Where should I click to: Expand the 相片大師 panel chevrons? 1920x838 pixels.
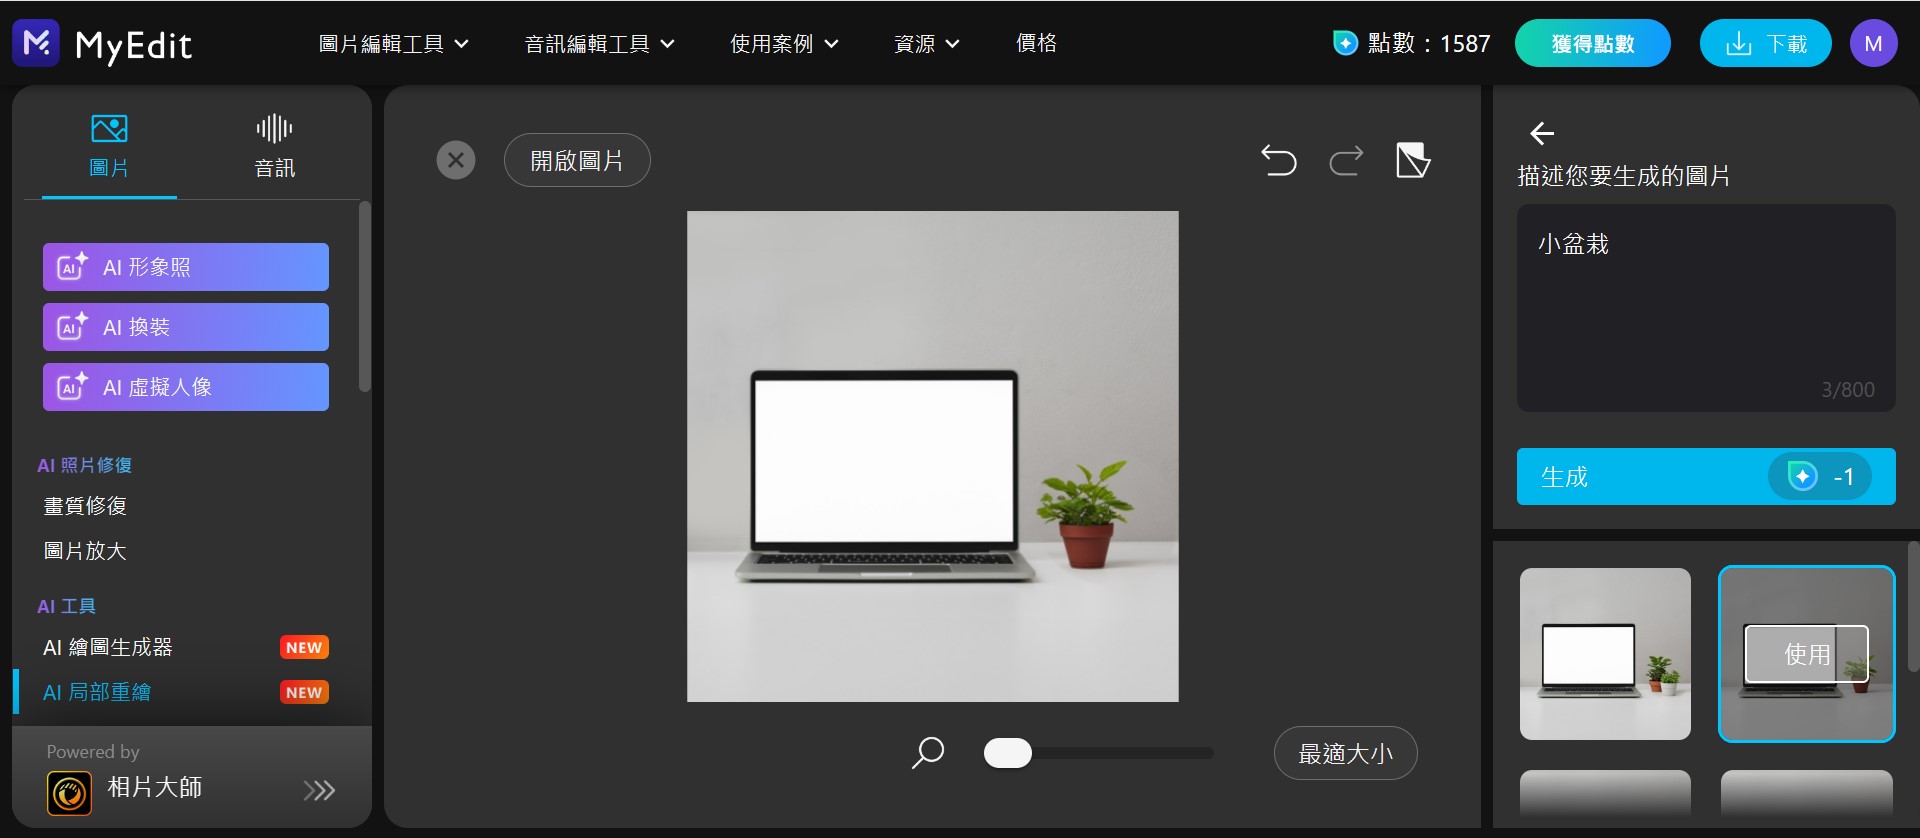point(319,791)
